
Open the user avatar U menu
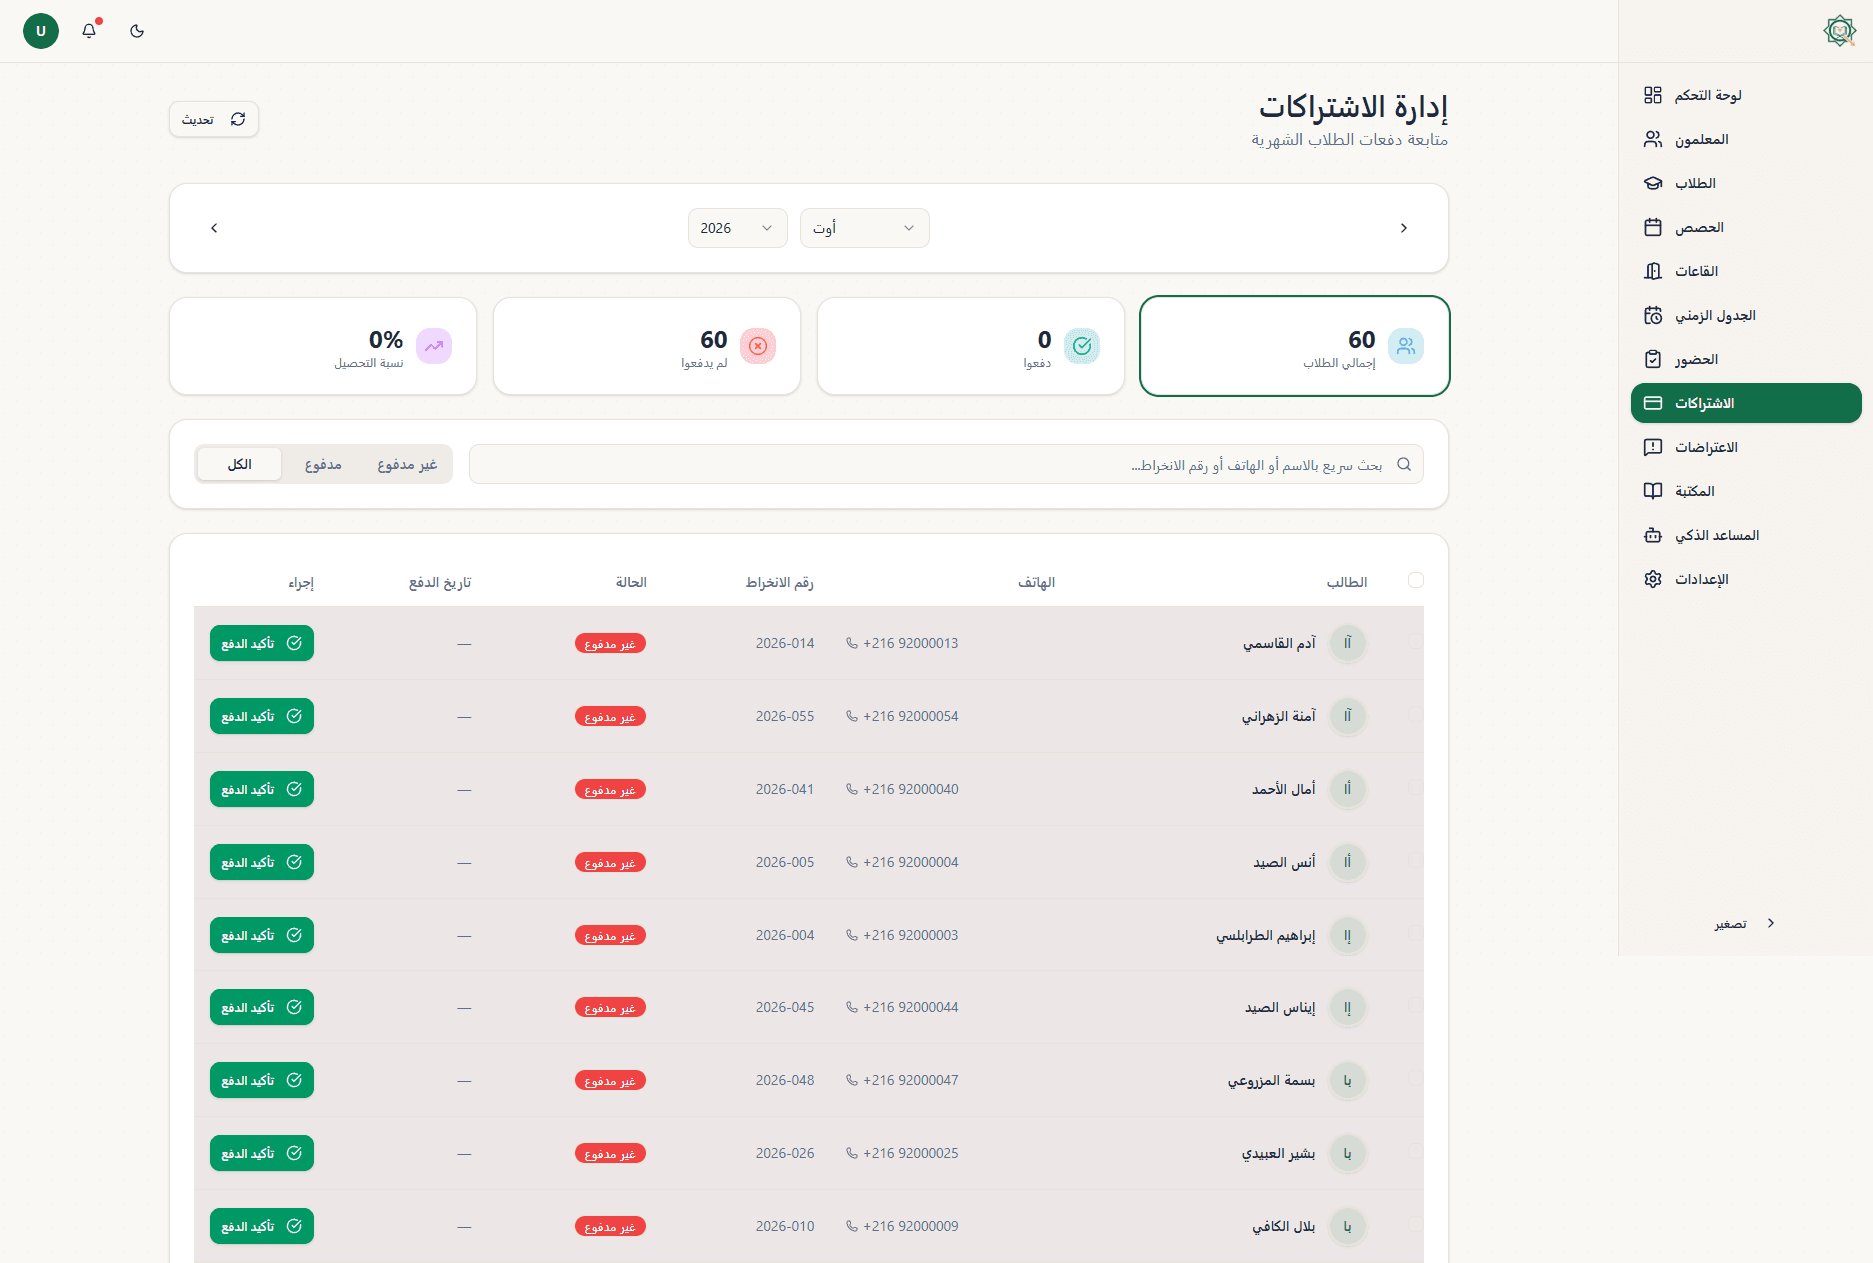[x=41, y=31]
